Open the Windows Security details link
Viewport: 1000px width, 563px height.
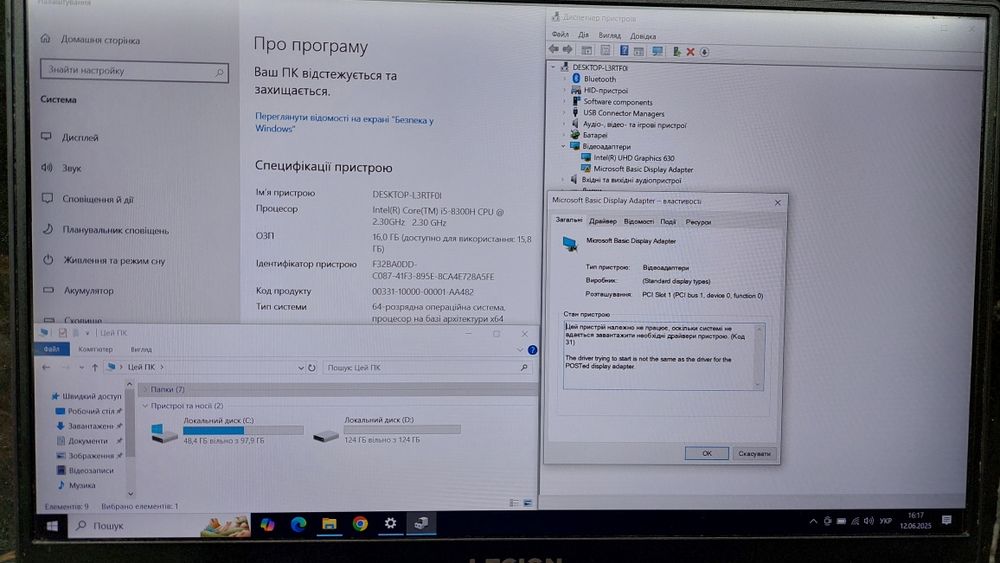(x=344, y=124)
